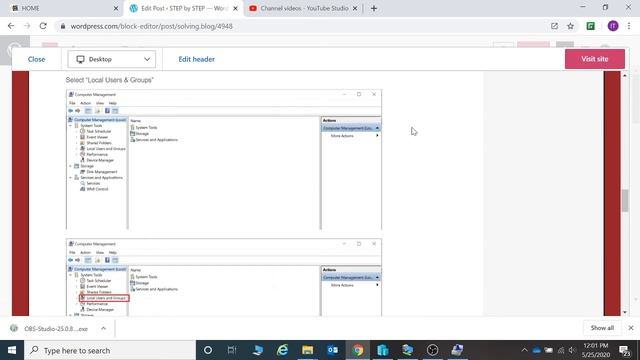Viewport: 640px width, 360px height.
Task: Open the taskbar clock and date
Action: 596,350
